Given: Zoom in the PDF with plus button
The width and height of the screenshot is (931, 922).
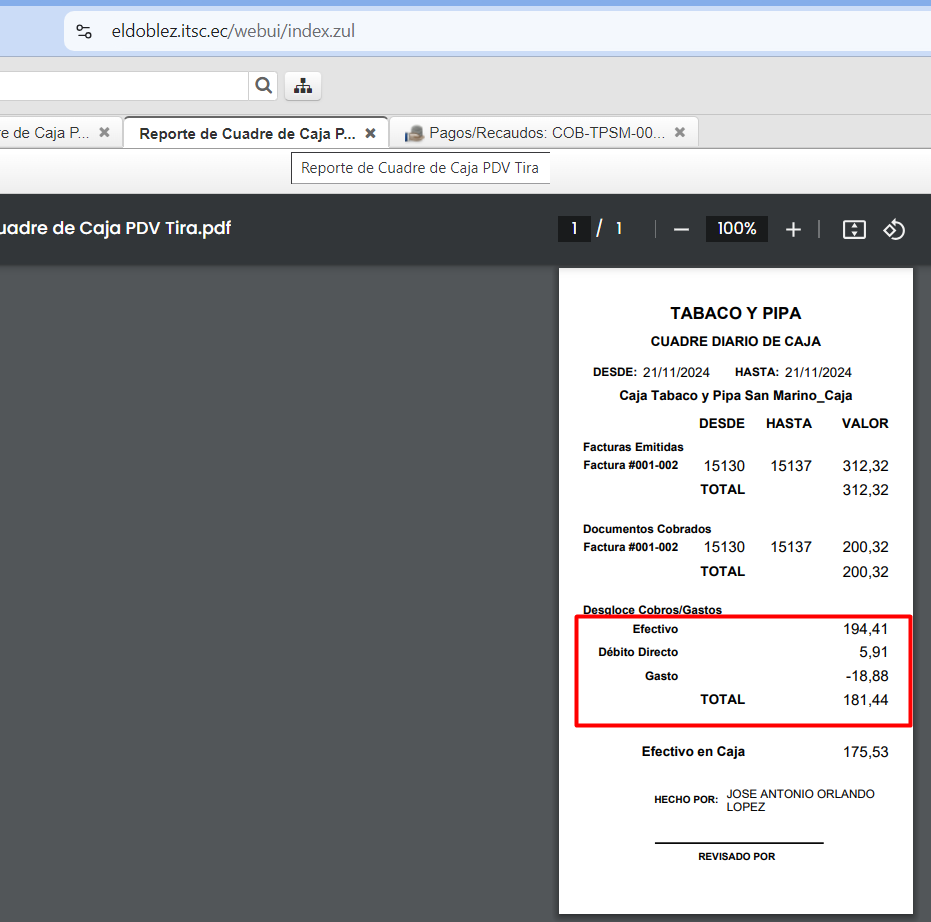Looking at the screenshot, I should click(x=793, y=229).
